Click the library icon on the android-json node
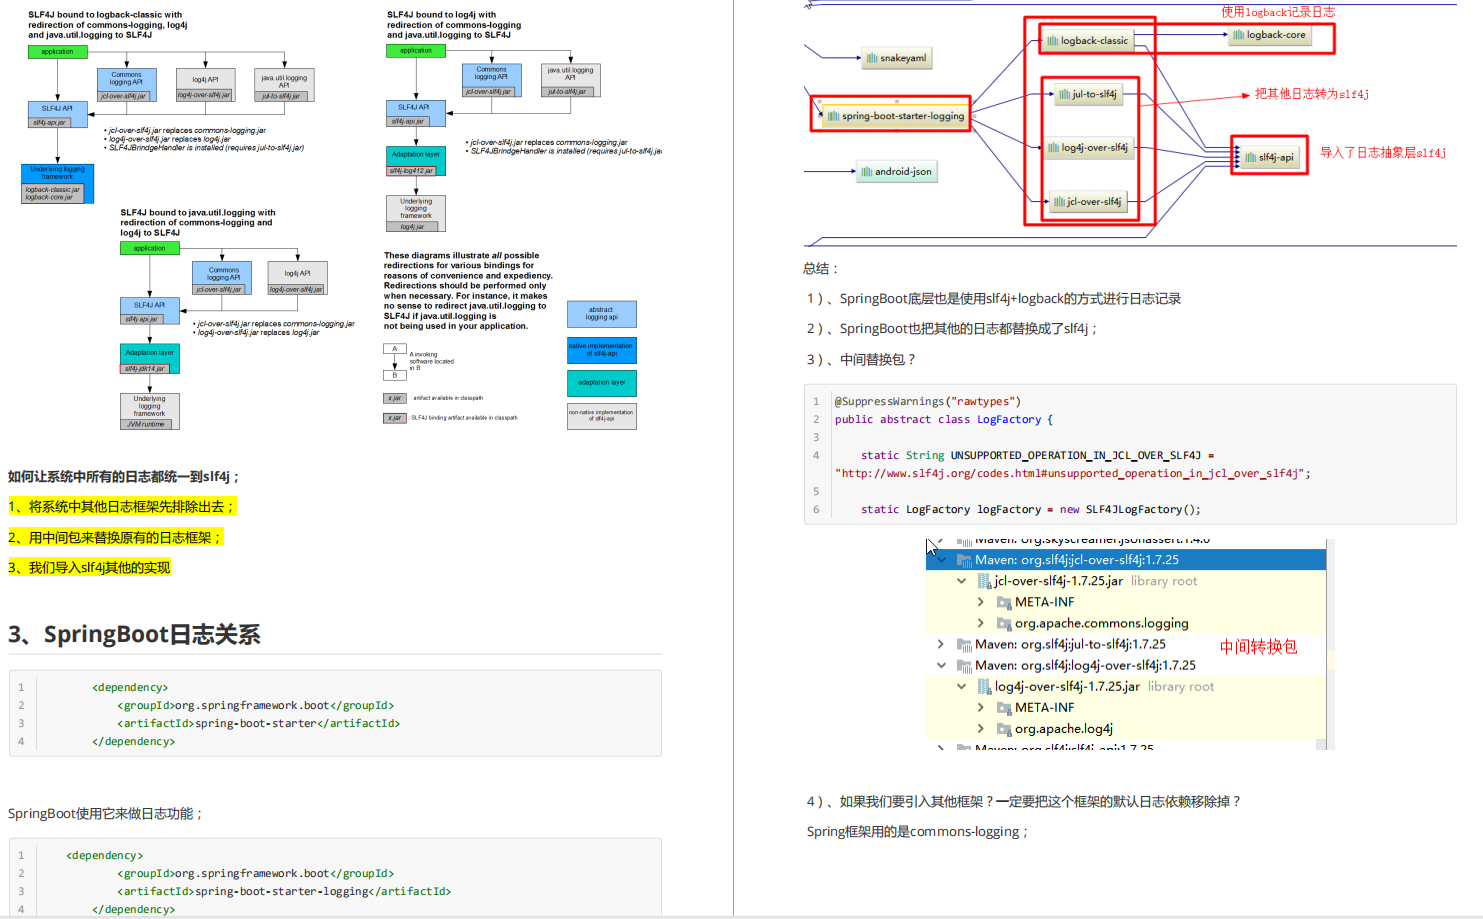 click(x=867, y=172)
